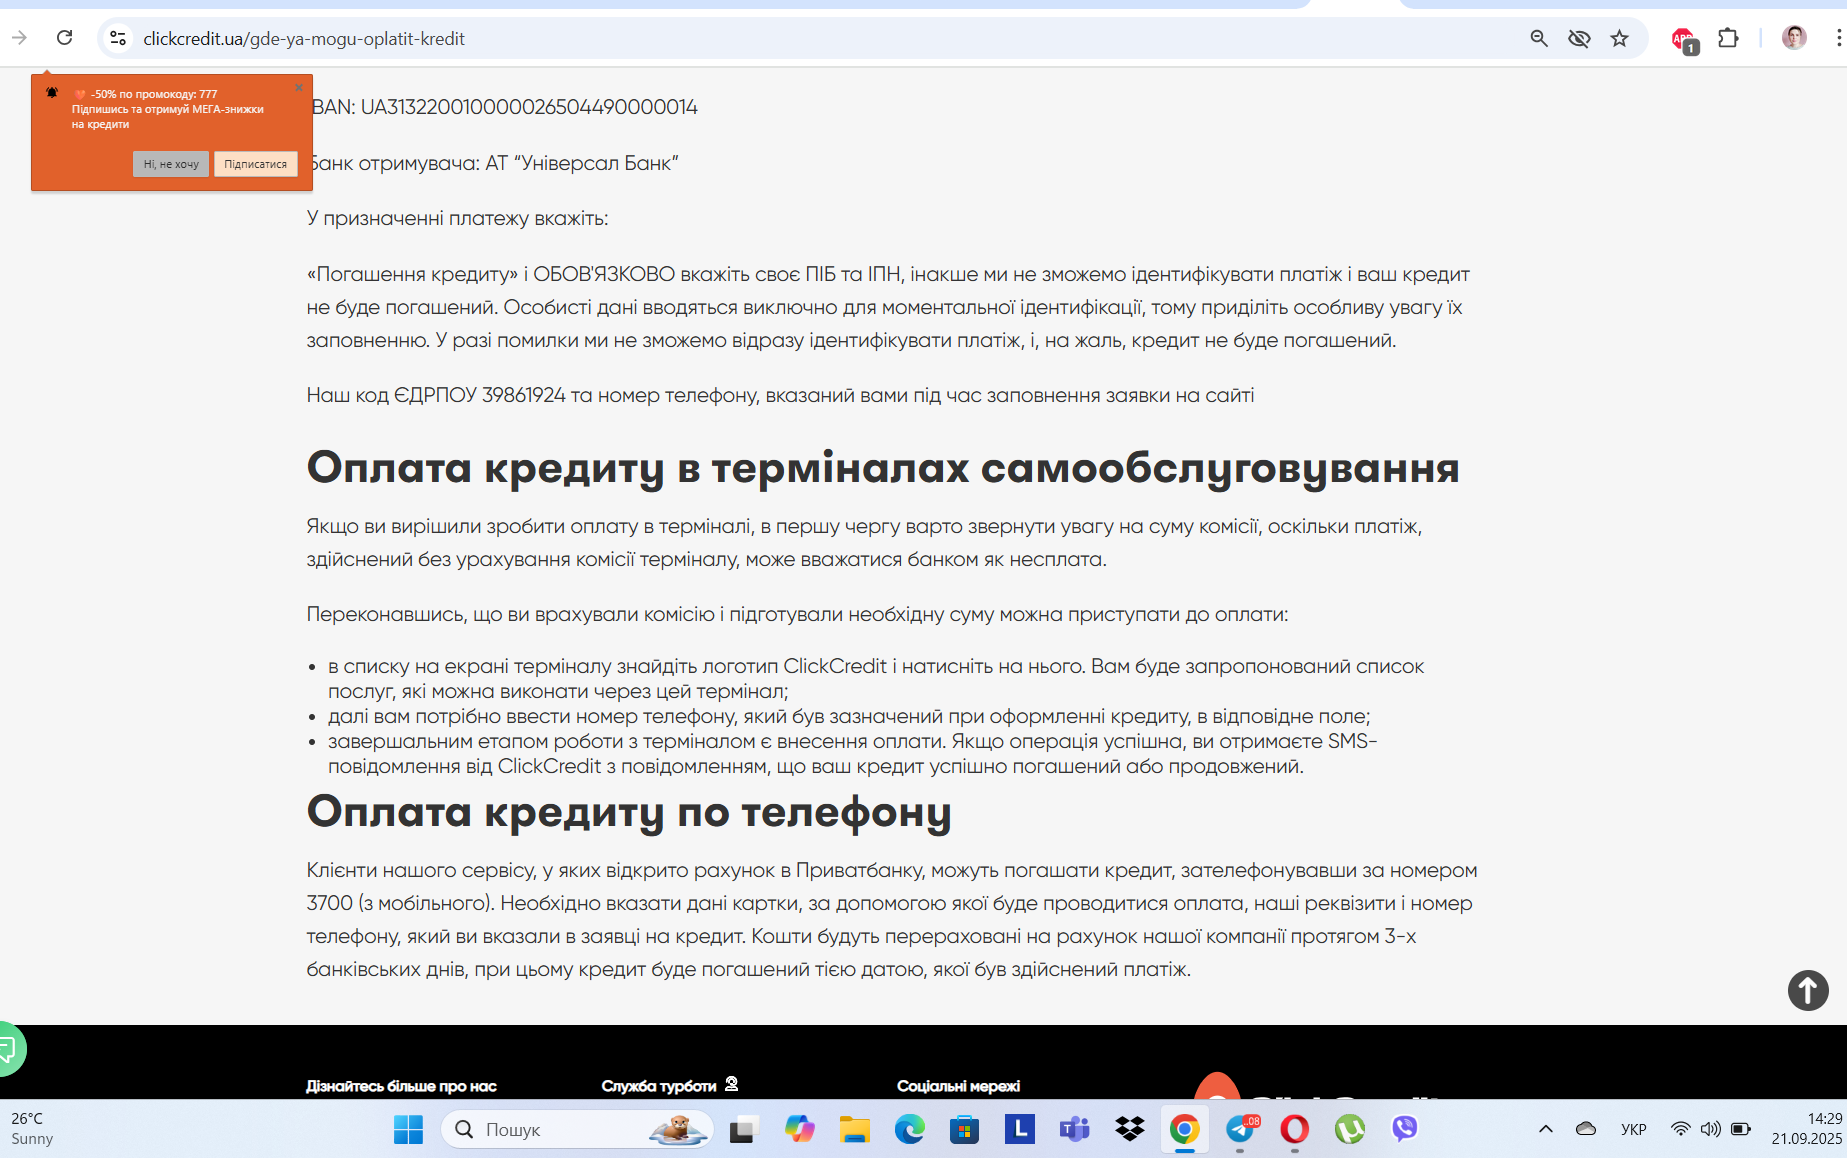Image resolution: width=1847 pixels, height=1158 pixels.
Task: Open Microsoft Store from the taskbar
Action: click(964, 1130)
